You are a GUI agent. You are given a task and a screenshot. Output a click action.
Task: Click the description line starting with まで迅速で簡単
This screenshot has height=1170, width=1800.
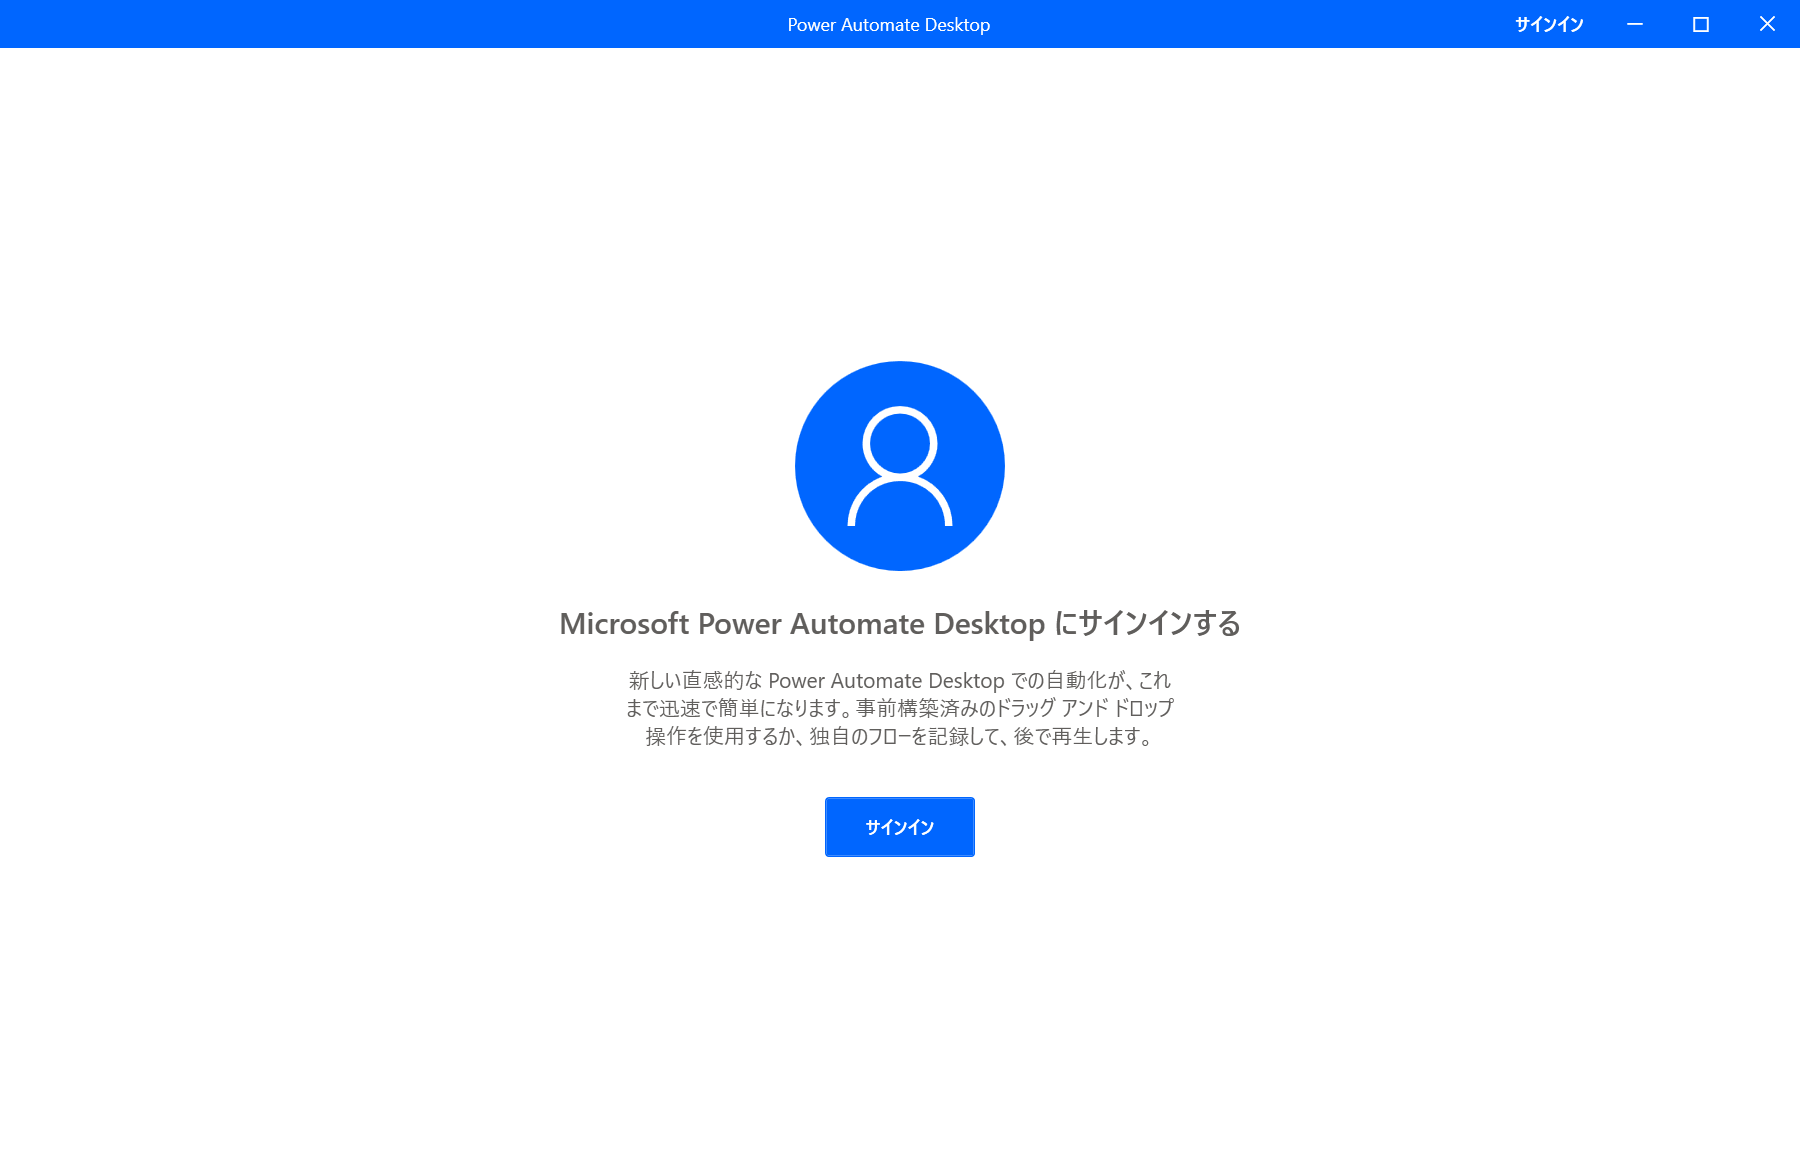click(900, 708)
